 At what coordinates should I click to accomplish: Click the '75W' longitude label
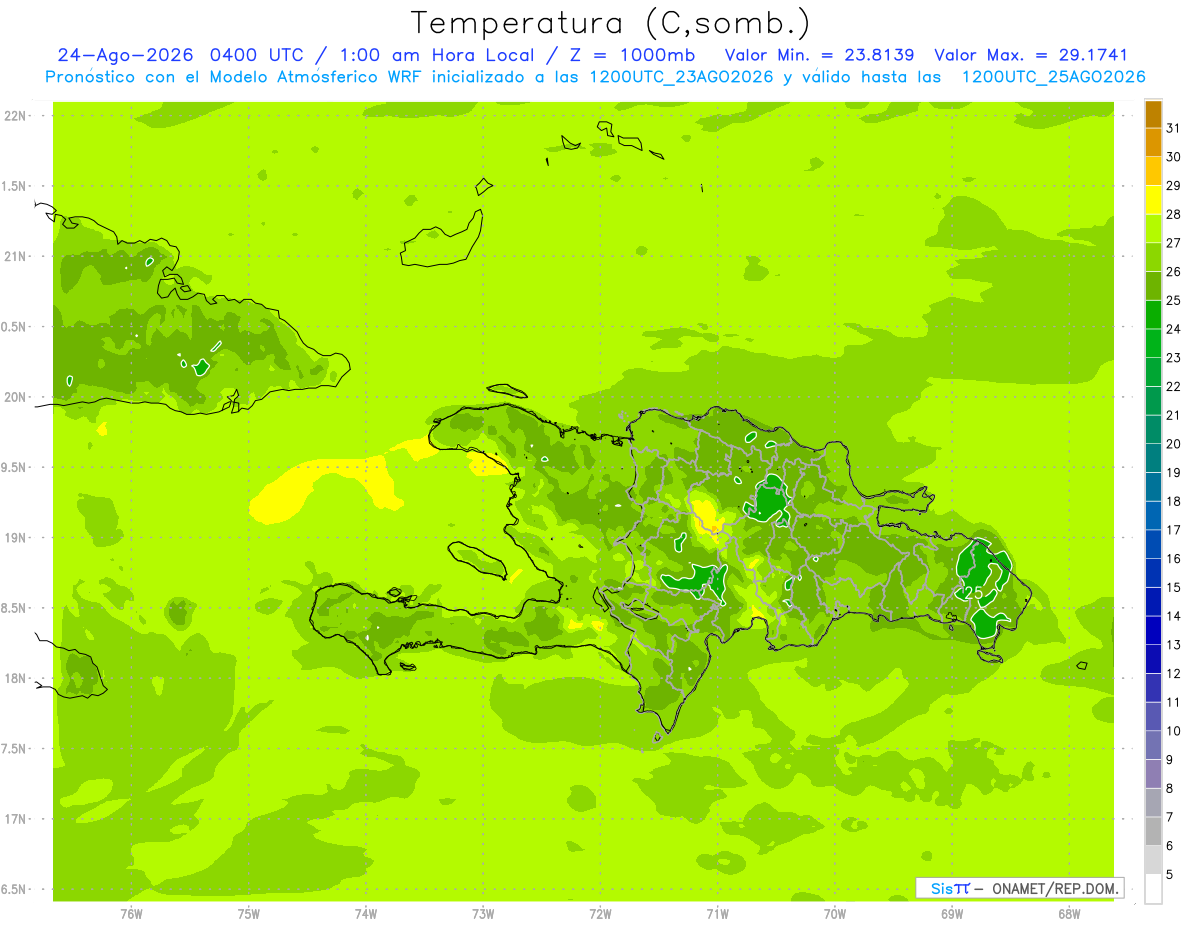[248, 914]
